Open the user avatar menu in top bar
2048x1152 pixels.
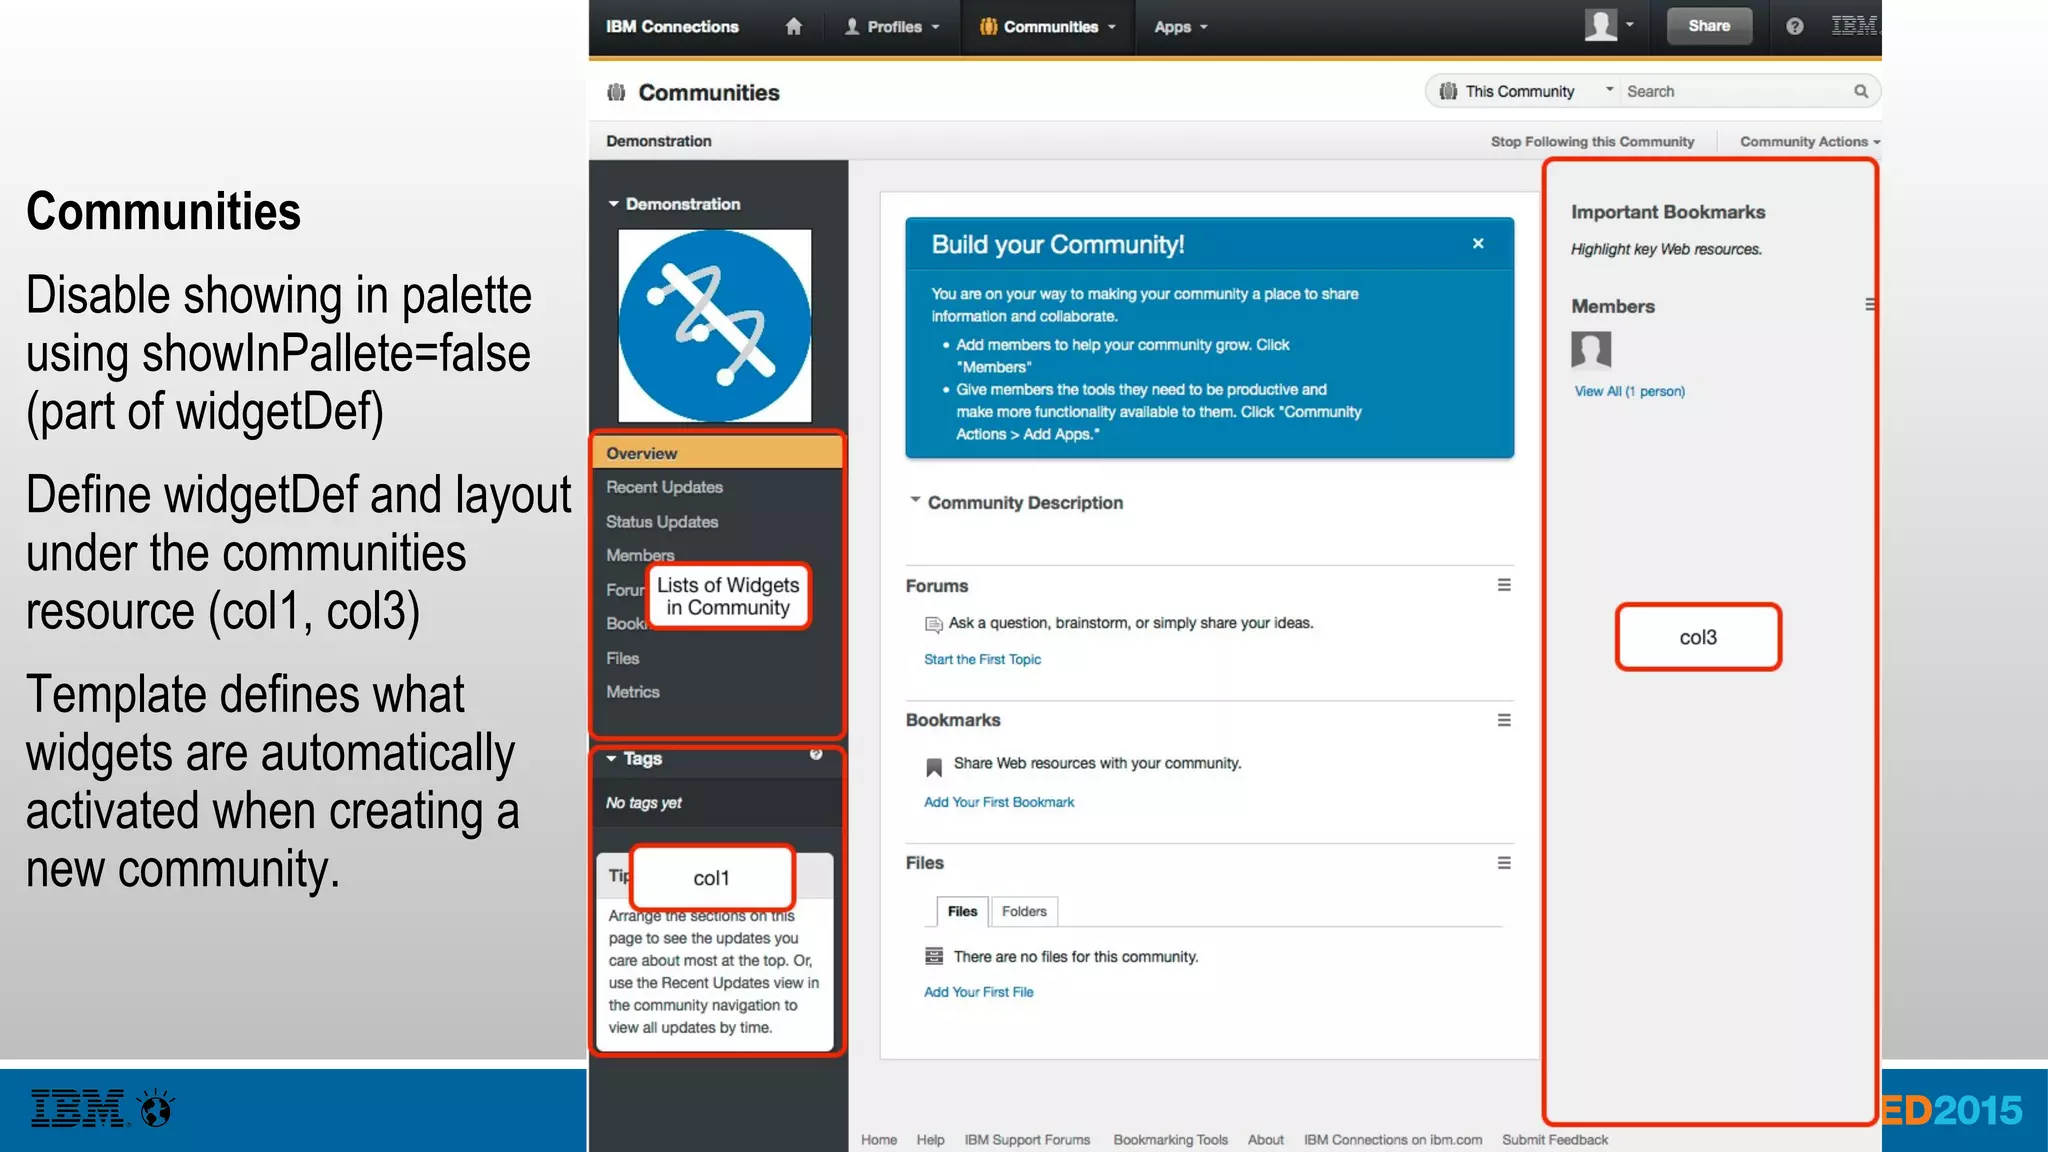(x=1609, y=25)
